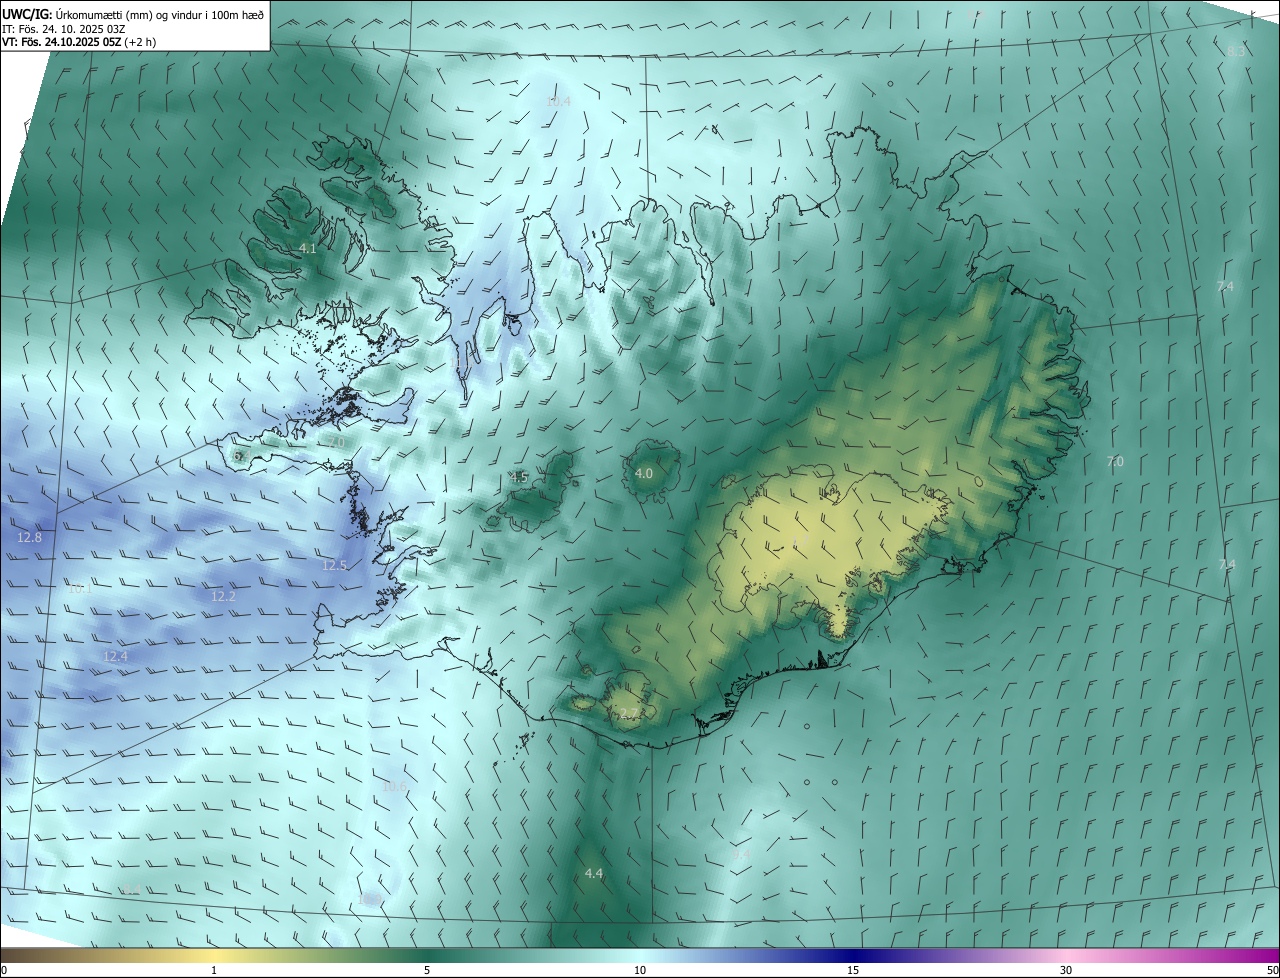Viewport: 1280px width, 978px height.
Task: Click the 6.4 value on the western peninsula
Action: [240, 455]
